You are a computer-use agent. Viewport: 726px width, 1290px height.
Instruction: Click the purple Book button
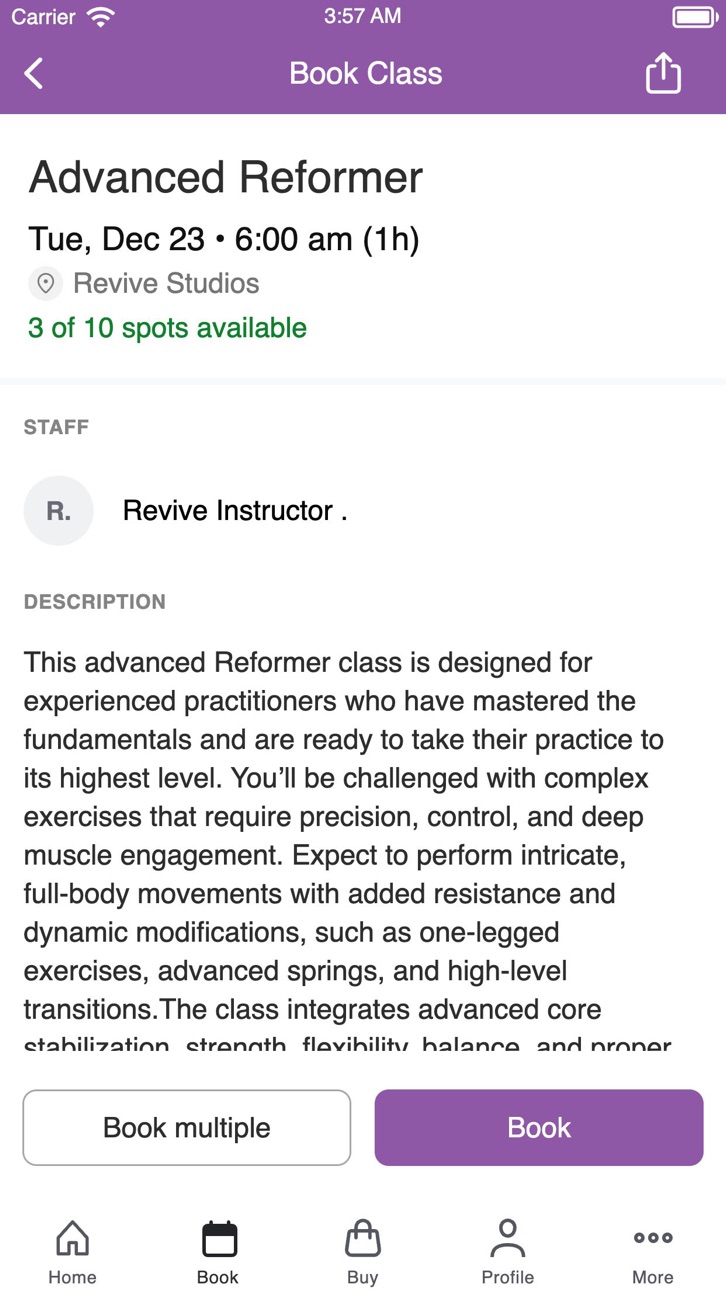[x=539, y=1127]
